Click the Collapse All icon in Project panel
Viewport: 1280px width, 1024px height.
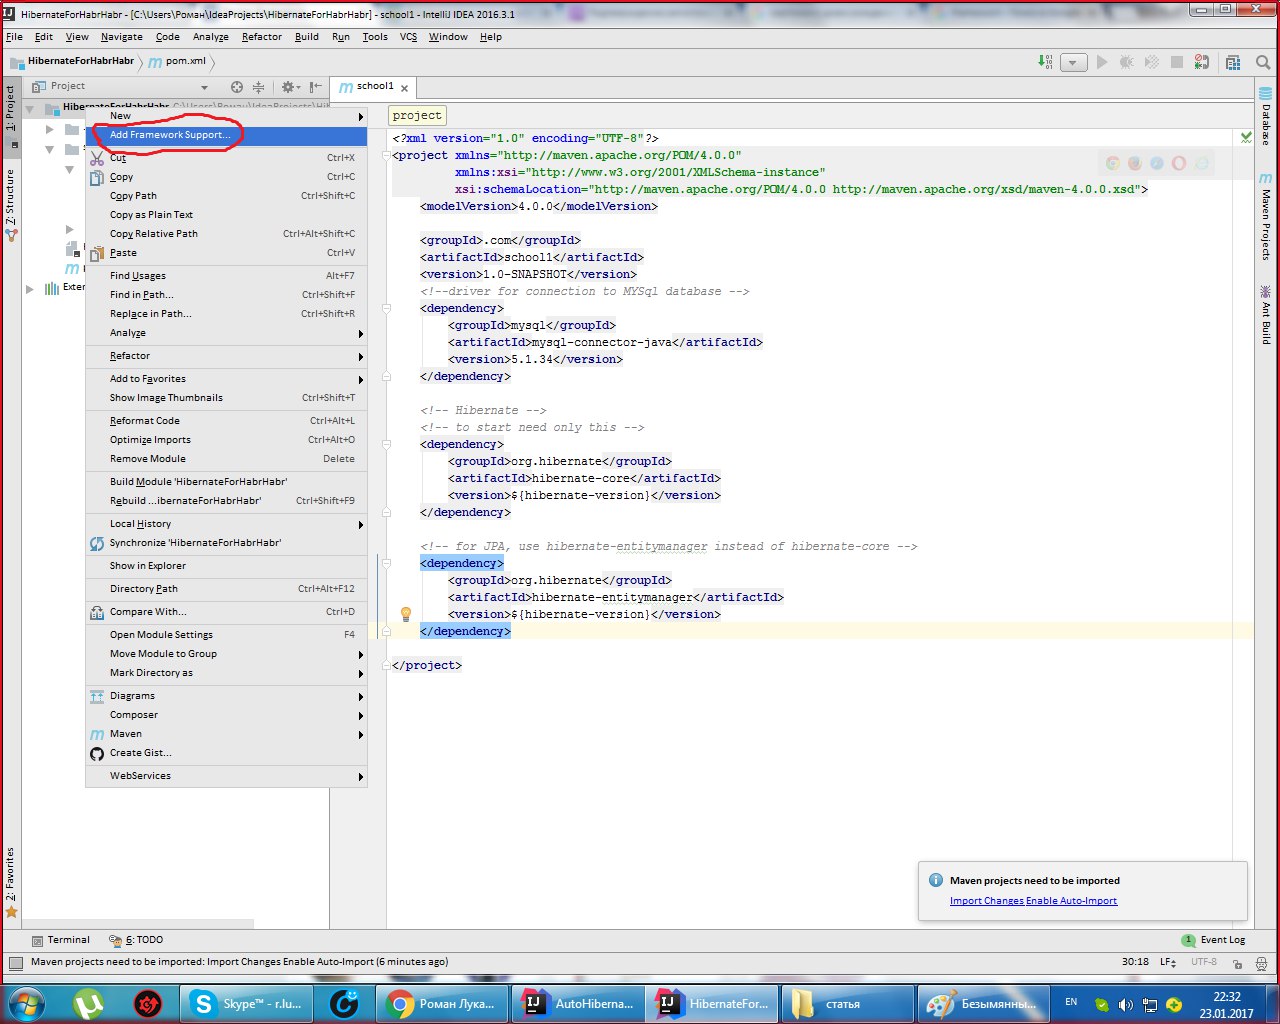tap(258, 87)
